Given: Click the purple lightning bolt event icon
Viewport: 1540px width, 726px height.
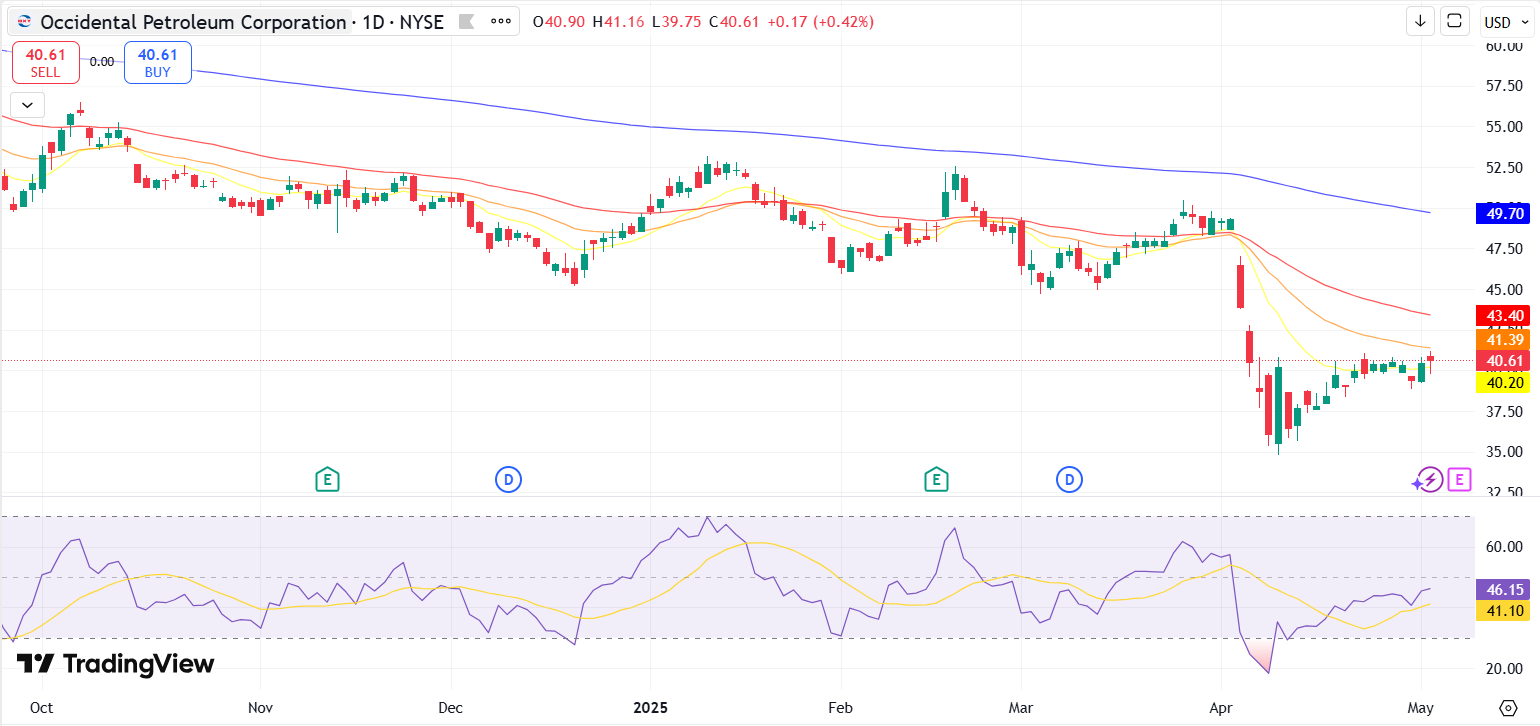Looking at the screenshot, I should click(1430, 480).
